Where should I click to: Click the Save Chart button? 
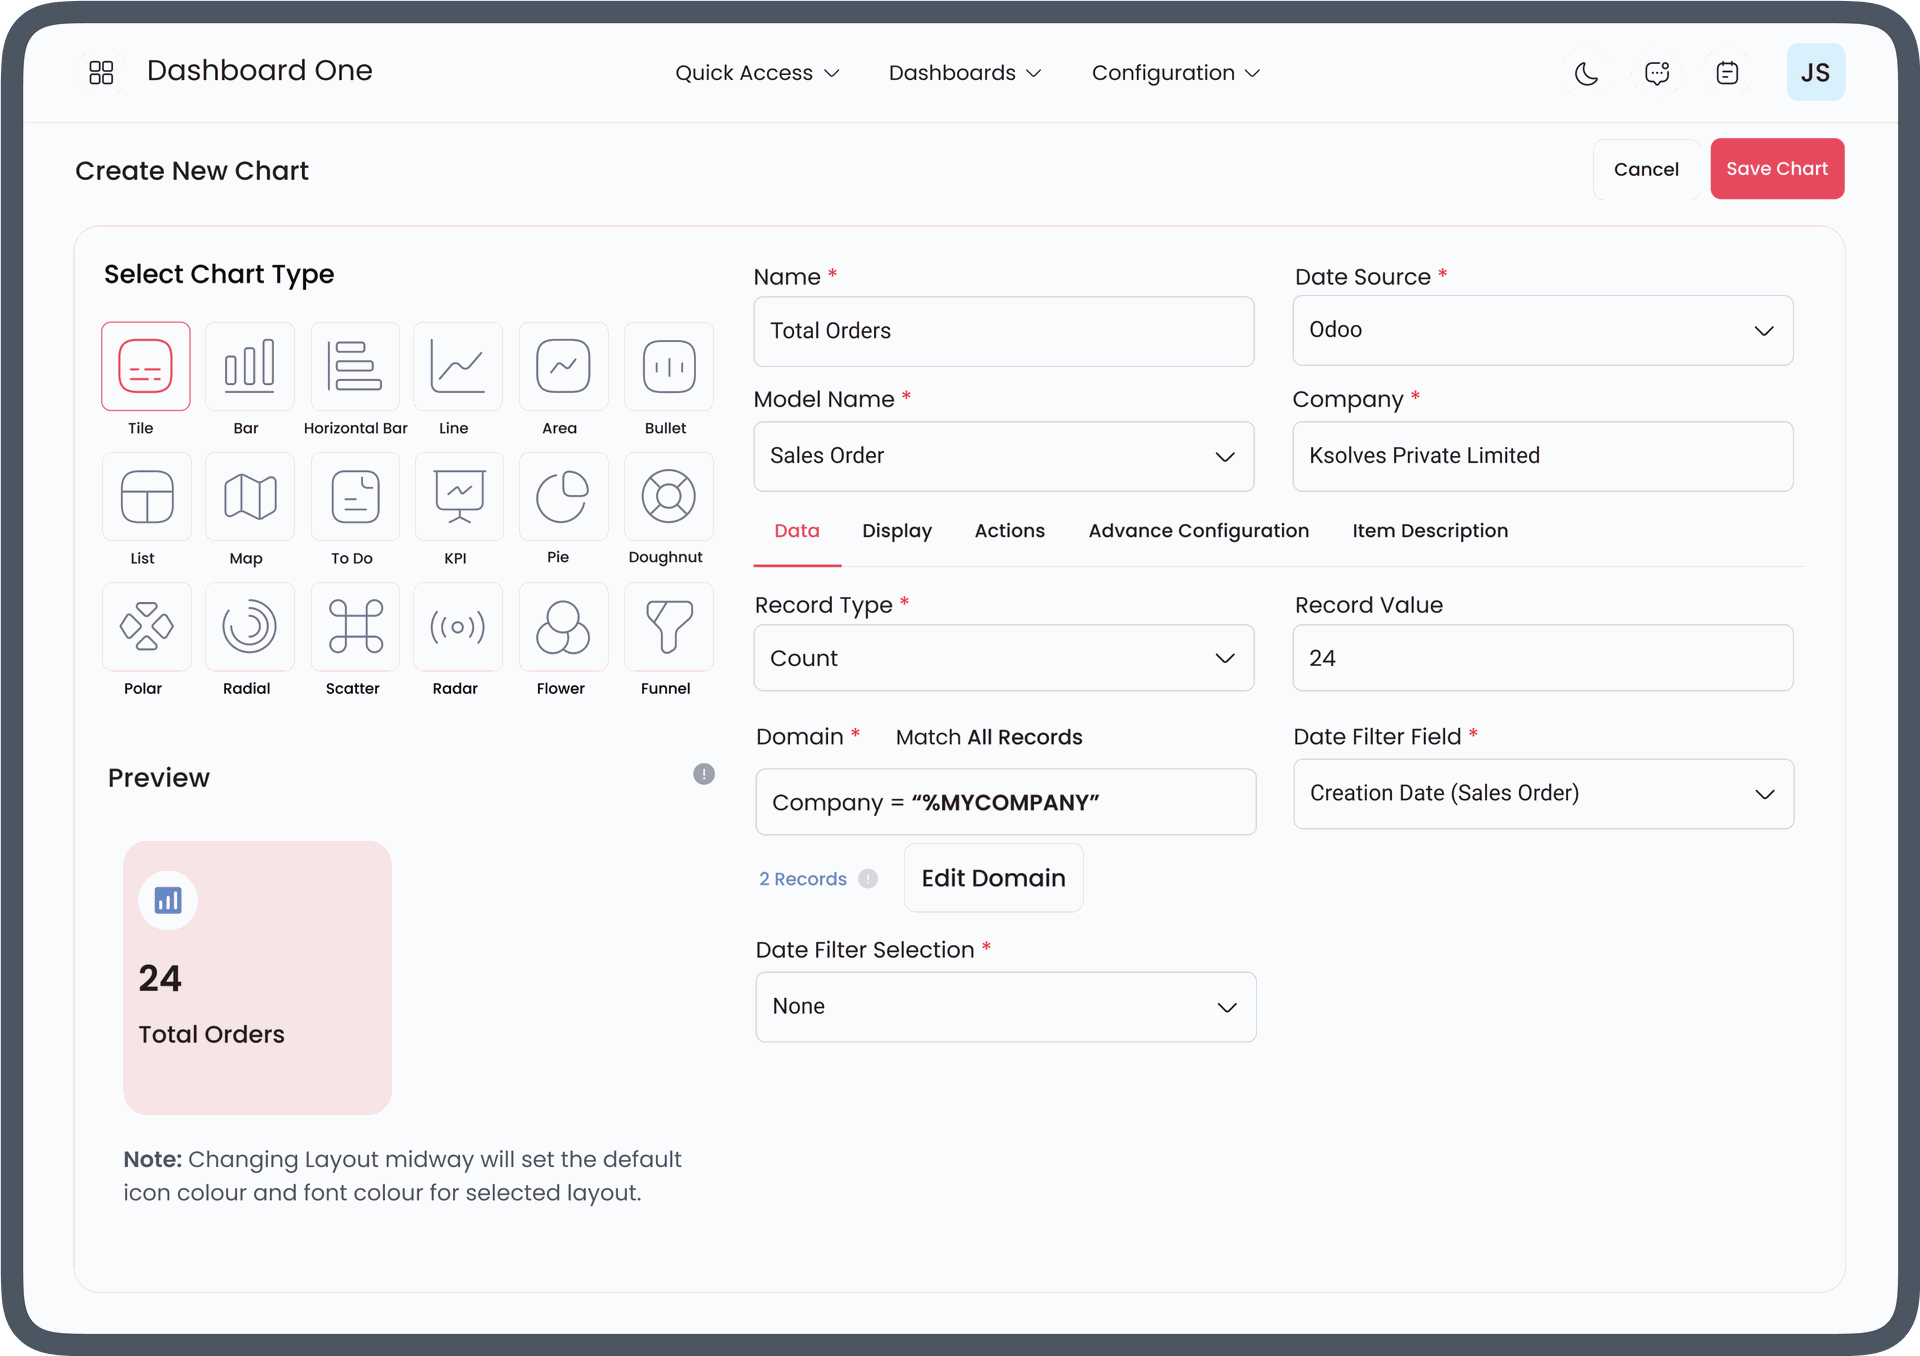(1776, 169)
